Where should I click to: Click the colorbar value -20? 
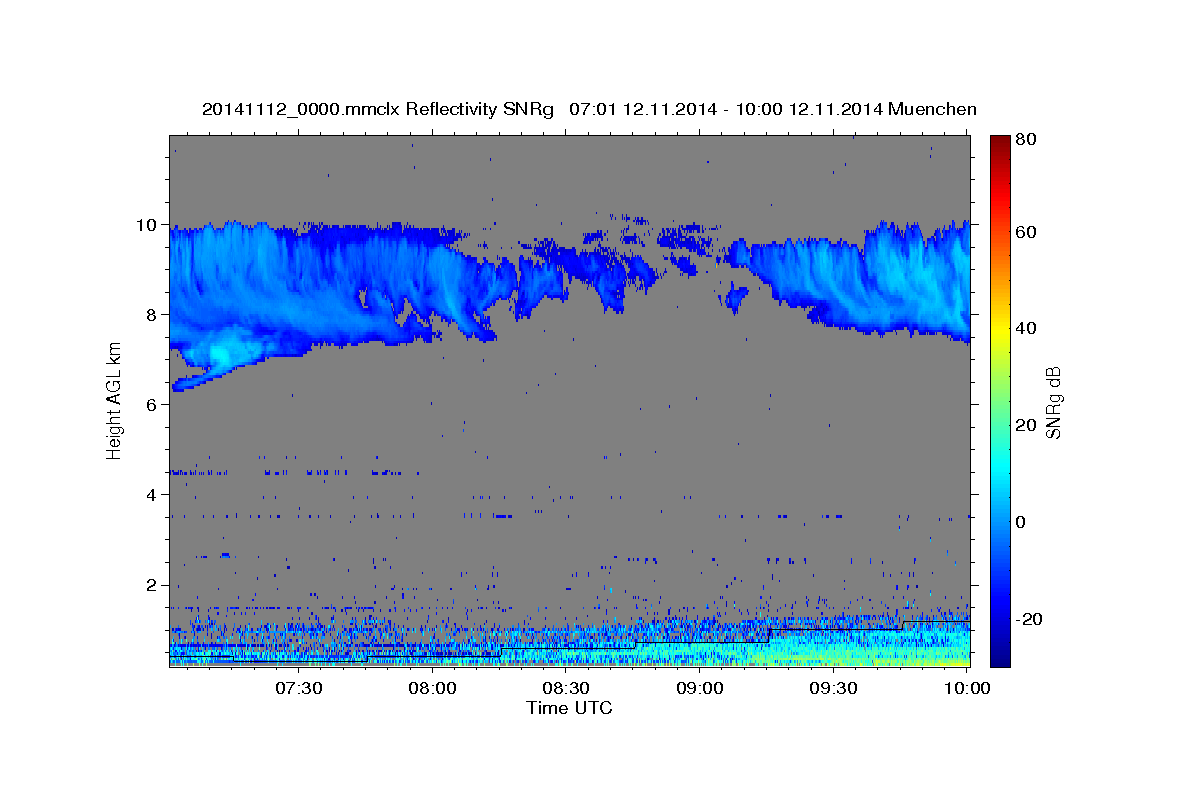point(1027,619)
